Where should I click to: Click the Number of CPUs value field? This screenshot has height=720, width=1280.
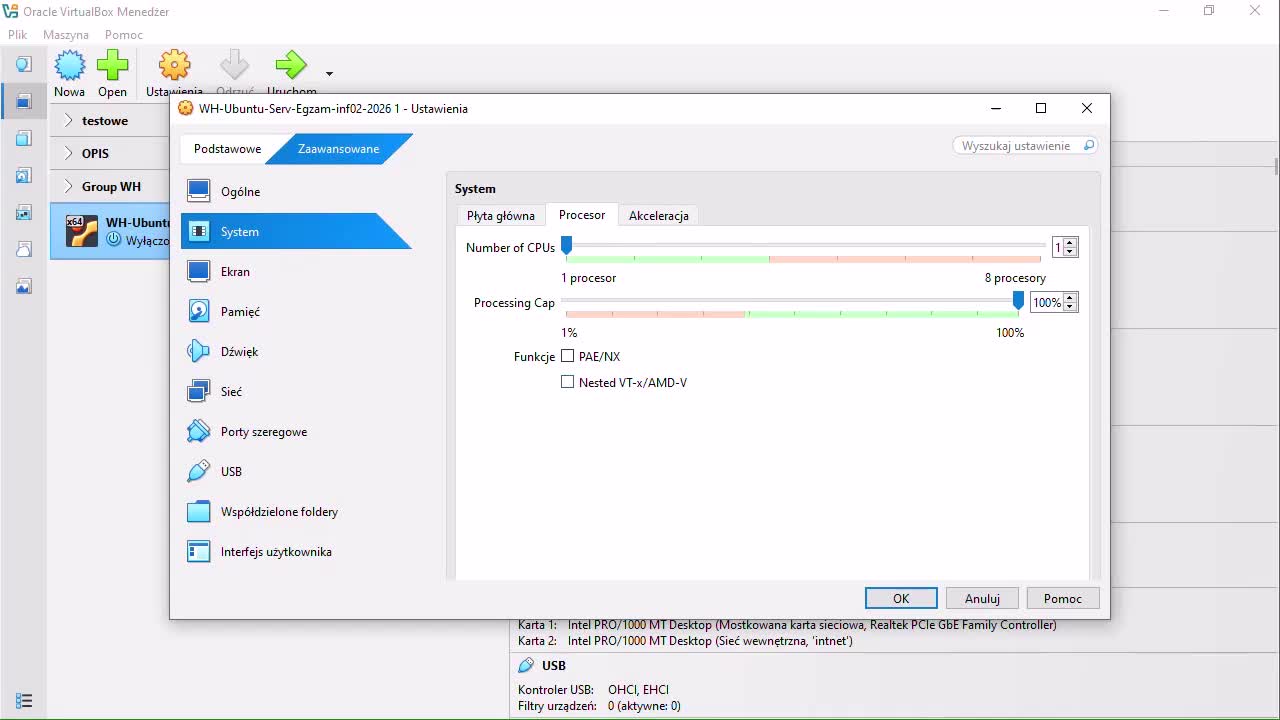[1058, 247]
